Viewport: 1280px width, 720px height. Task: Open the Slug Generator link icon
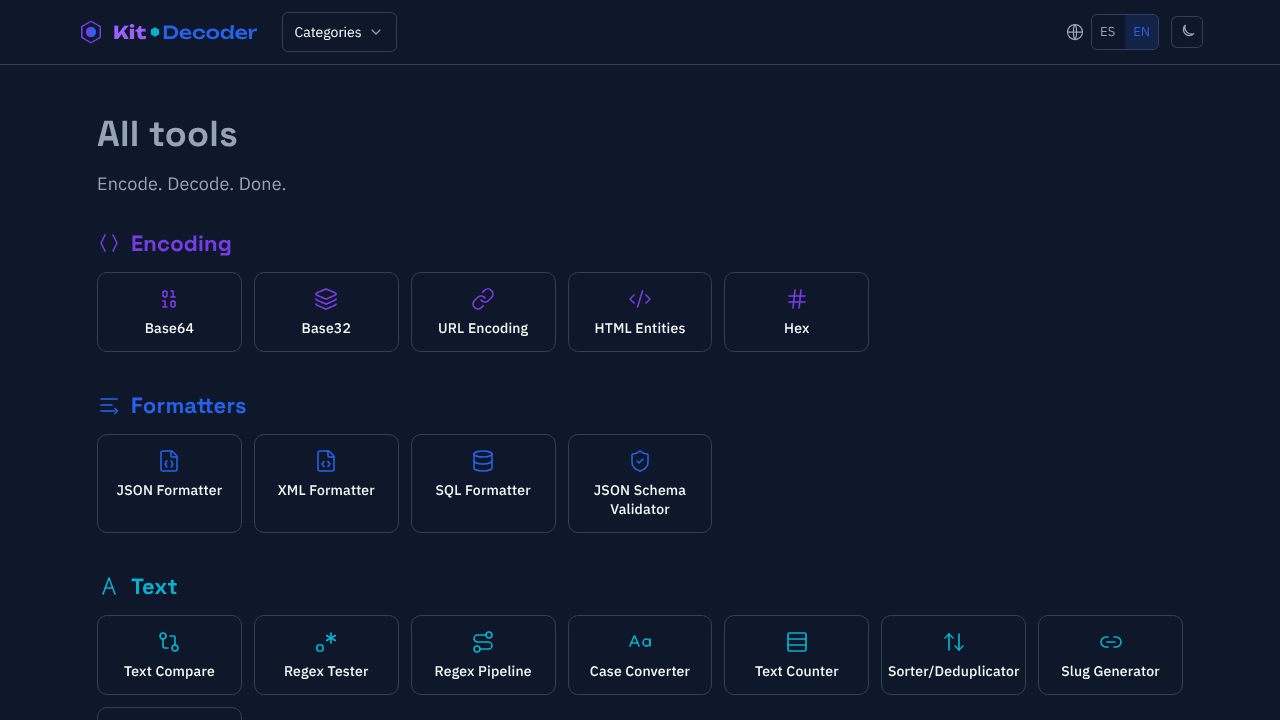[x=1111, y=642]
